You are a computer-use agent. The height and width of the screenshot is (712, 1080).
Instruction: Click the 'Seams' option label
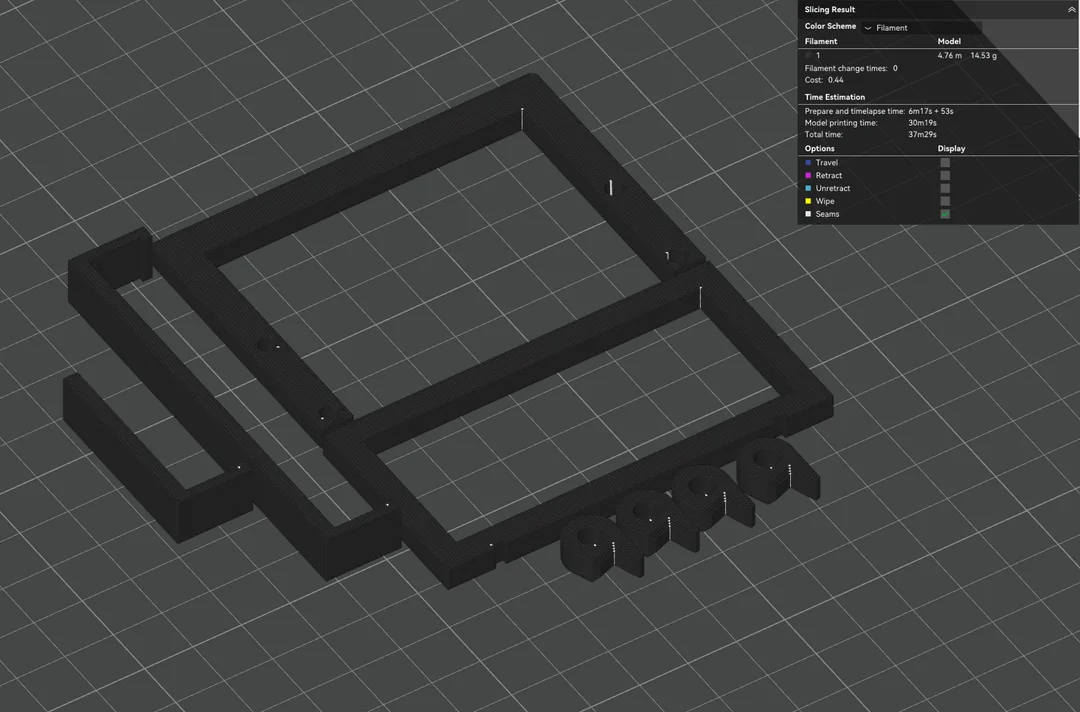(827, 214)
